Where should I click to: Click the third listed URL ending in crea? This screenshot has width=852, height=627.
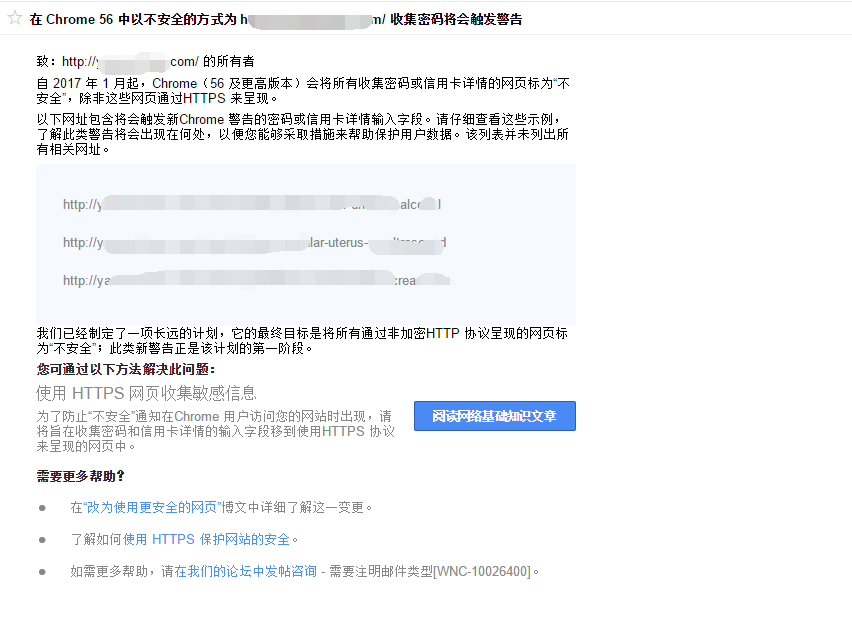click(x=256, y=280)
